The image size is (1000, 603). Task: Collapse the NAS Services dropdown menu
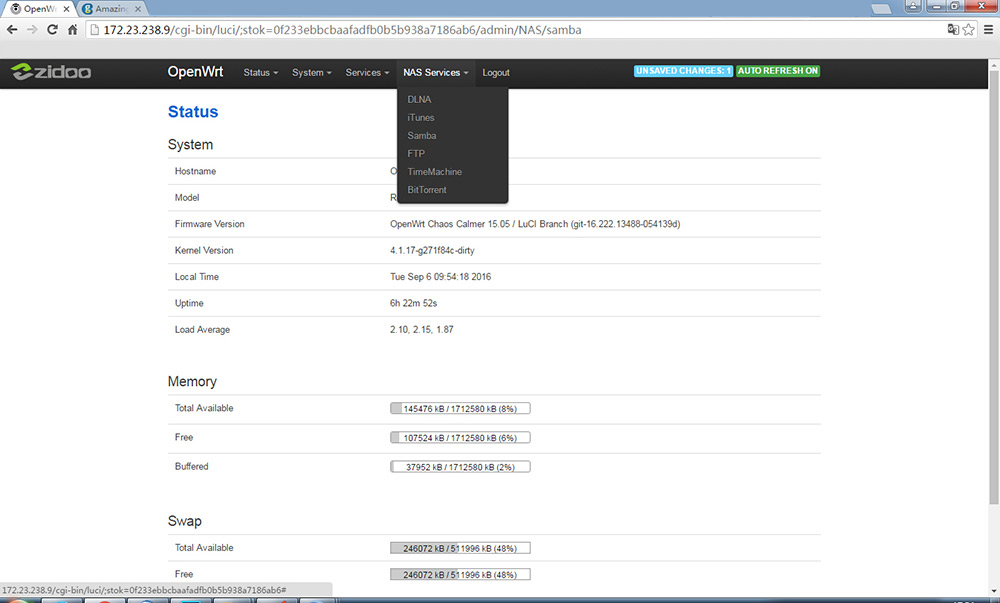[x=436, y=73]
